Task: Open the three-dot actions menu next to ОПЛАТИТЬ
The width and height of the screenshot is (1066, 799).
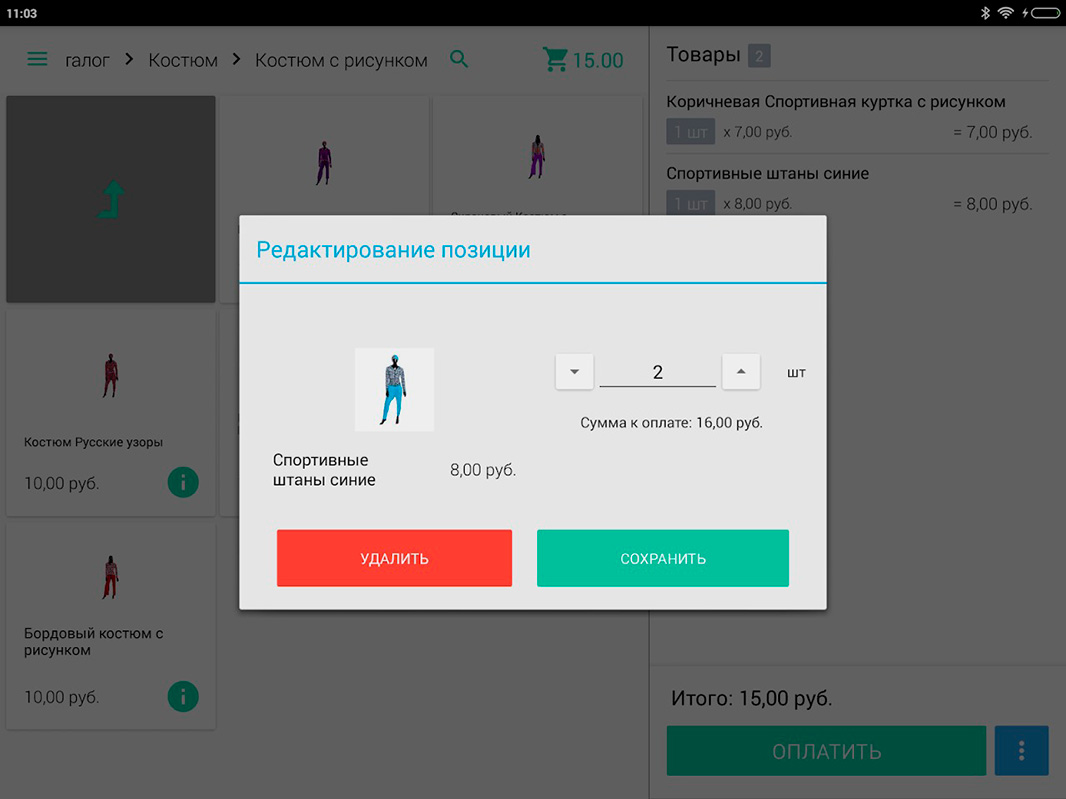Action: (x=1021, y=750)
